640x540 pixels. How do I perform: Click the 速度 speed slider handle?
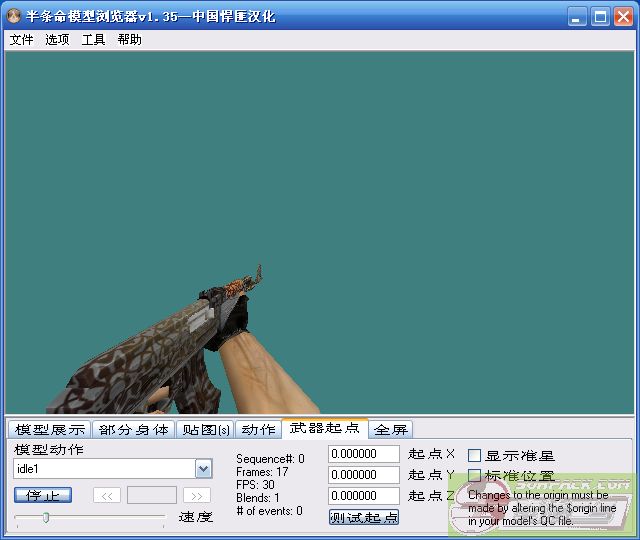[45, 517]
